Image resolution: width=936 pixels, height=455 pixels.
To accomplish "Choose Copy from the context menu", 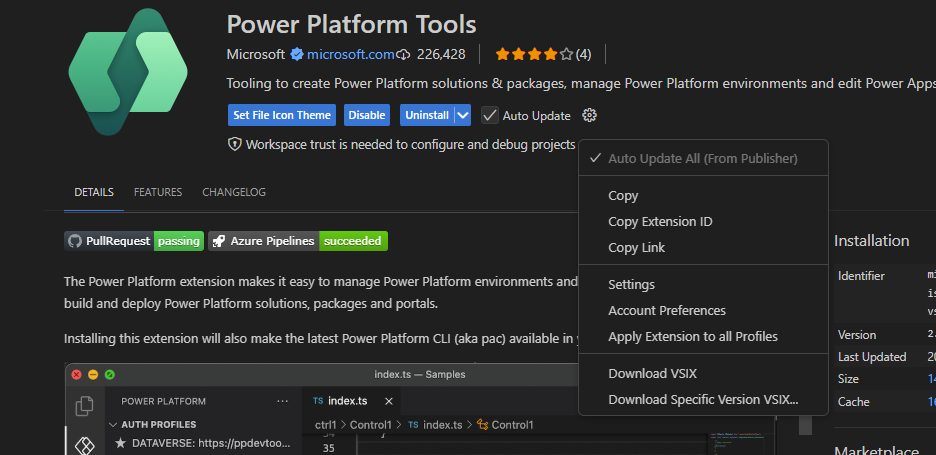I will point(703,195).
